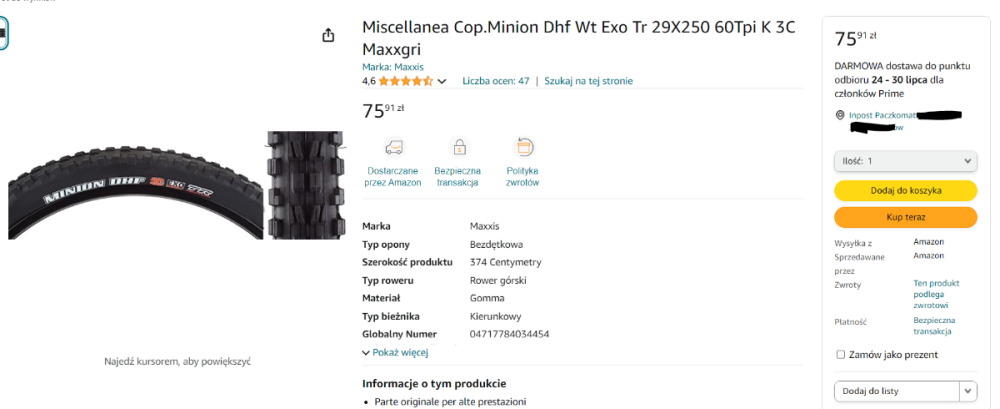
Task: Tick the 'Zamów jako prezent' checkbox
Action: point(840,354)
